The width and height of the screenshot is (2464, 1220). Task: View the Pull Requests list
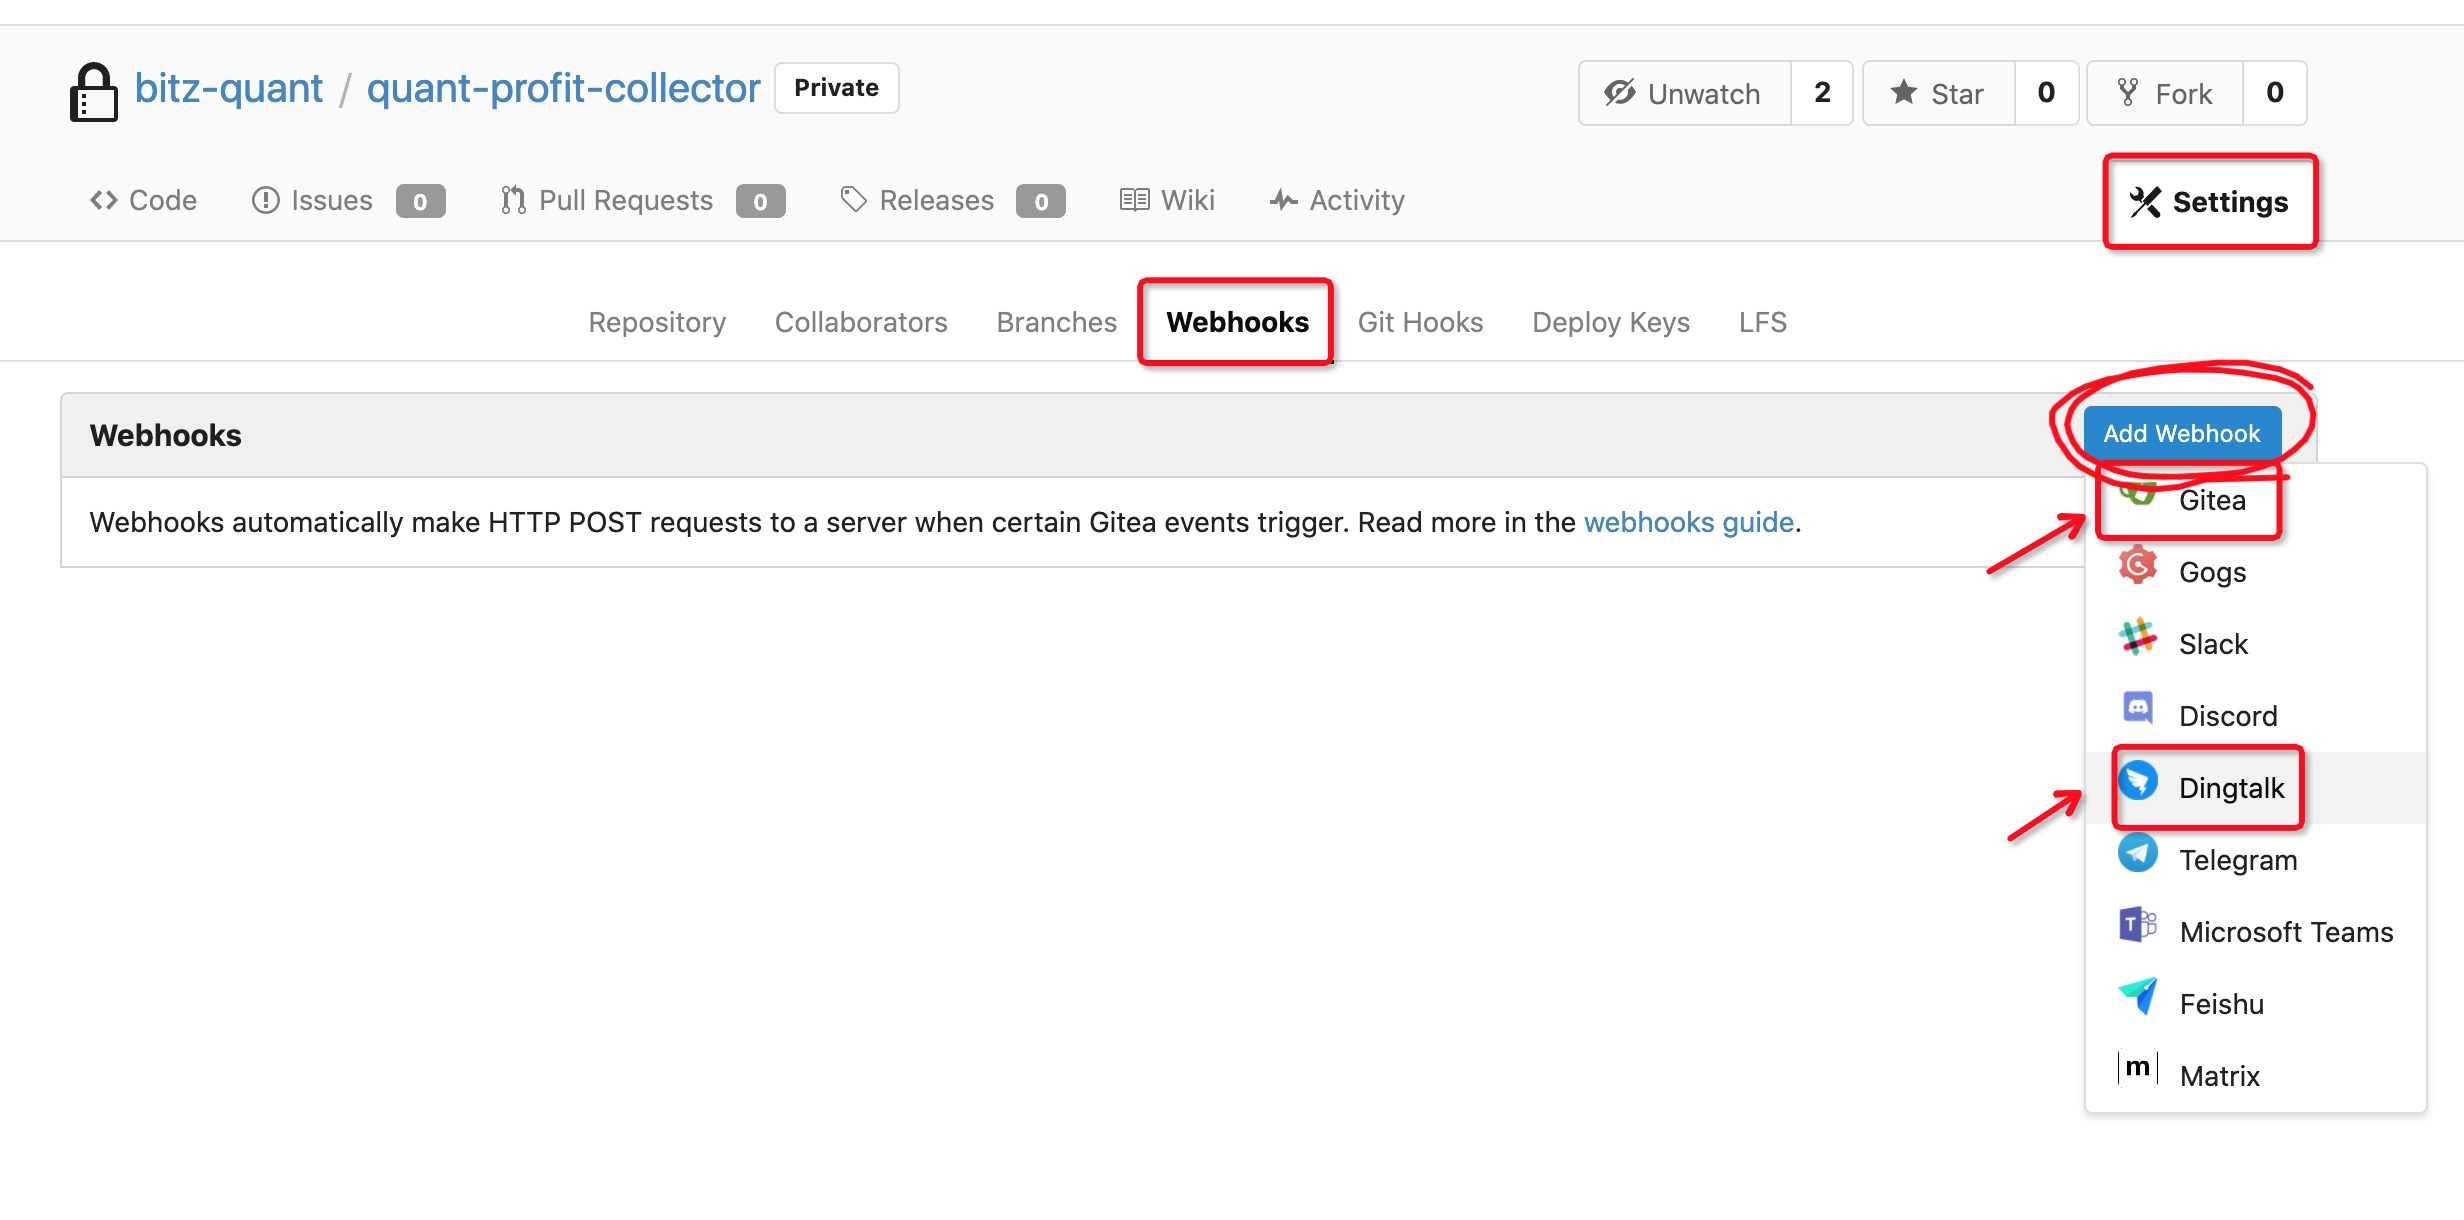click(x=625, y=201)
